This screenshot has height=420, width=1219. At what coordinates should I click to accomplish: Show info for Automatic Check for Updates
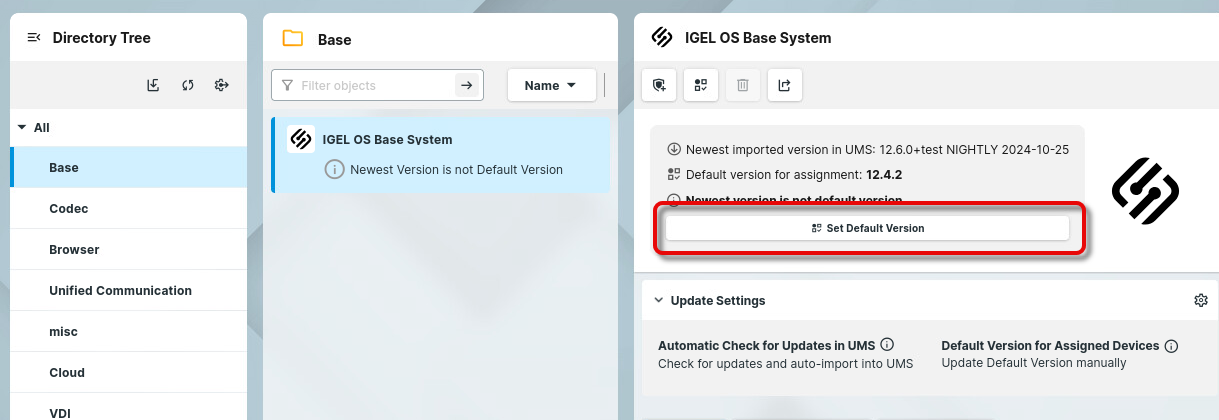pos(887,345)
